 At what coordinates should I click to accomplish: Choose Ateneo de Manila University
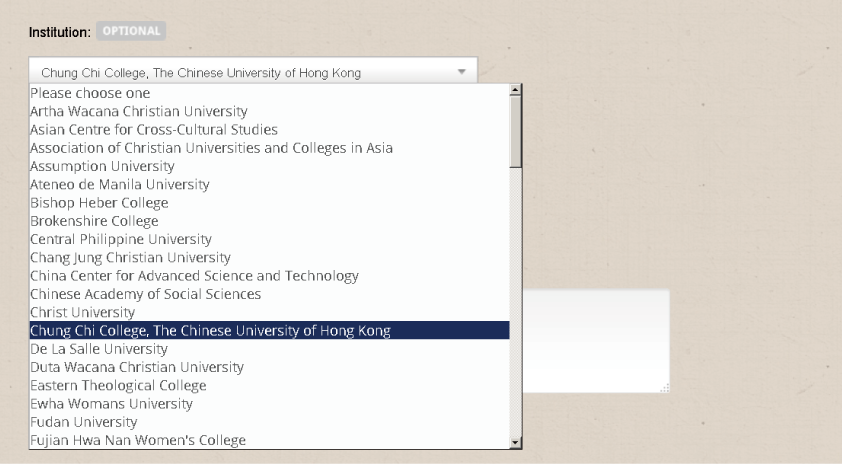click(x=269, y=184)
